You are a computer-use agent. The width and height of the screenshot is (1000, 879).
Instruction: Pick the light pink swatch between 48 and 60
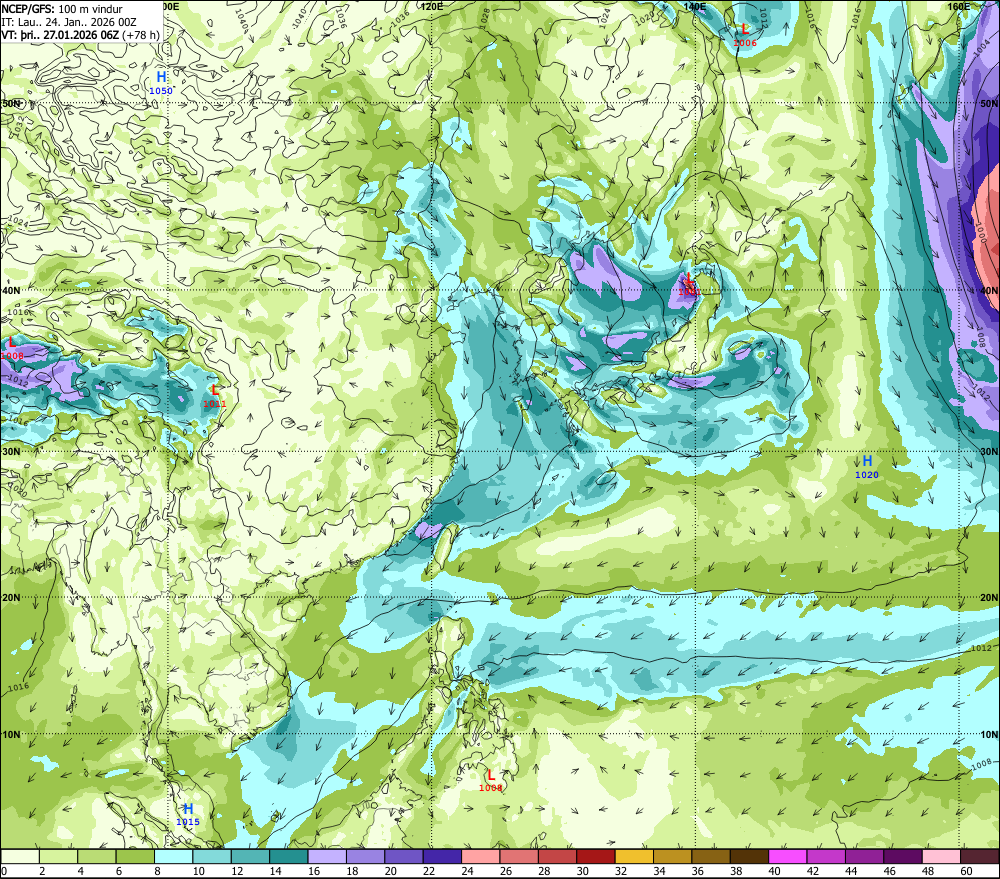tap(941, 856)
